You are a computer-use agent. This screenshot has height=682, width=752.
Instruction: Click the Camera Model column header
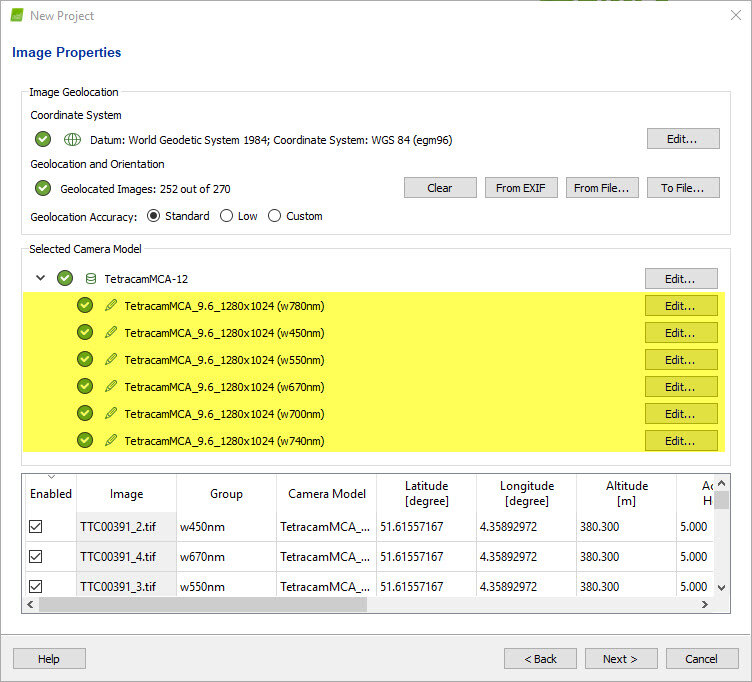pyautogui.click(x=326, y=494)
